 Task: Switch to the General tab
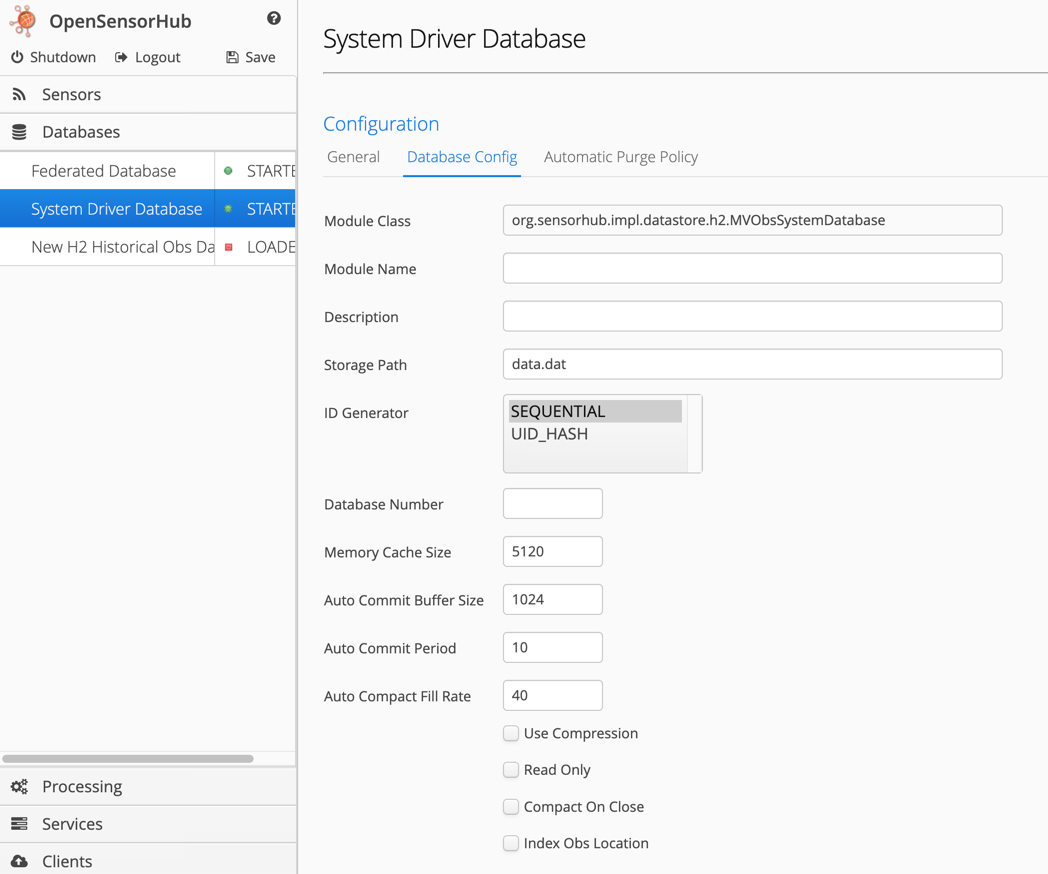point(353,157)
